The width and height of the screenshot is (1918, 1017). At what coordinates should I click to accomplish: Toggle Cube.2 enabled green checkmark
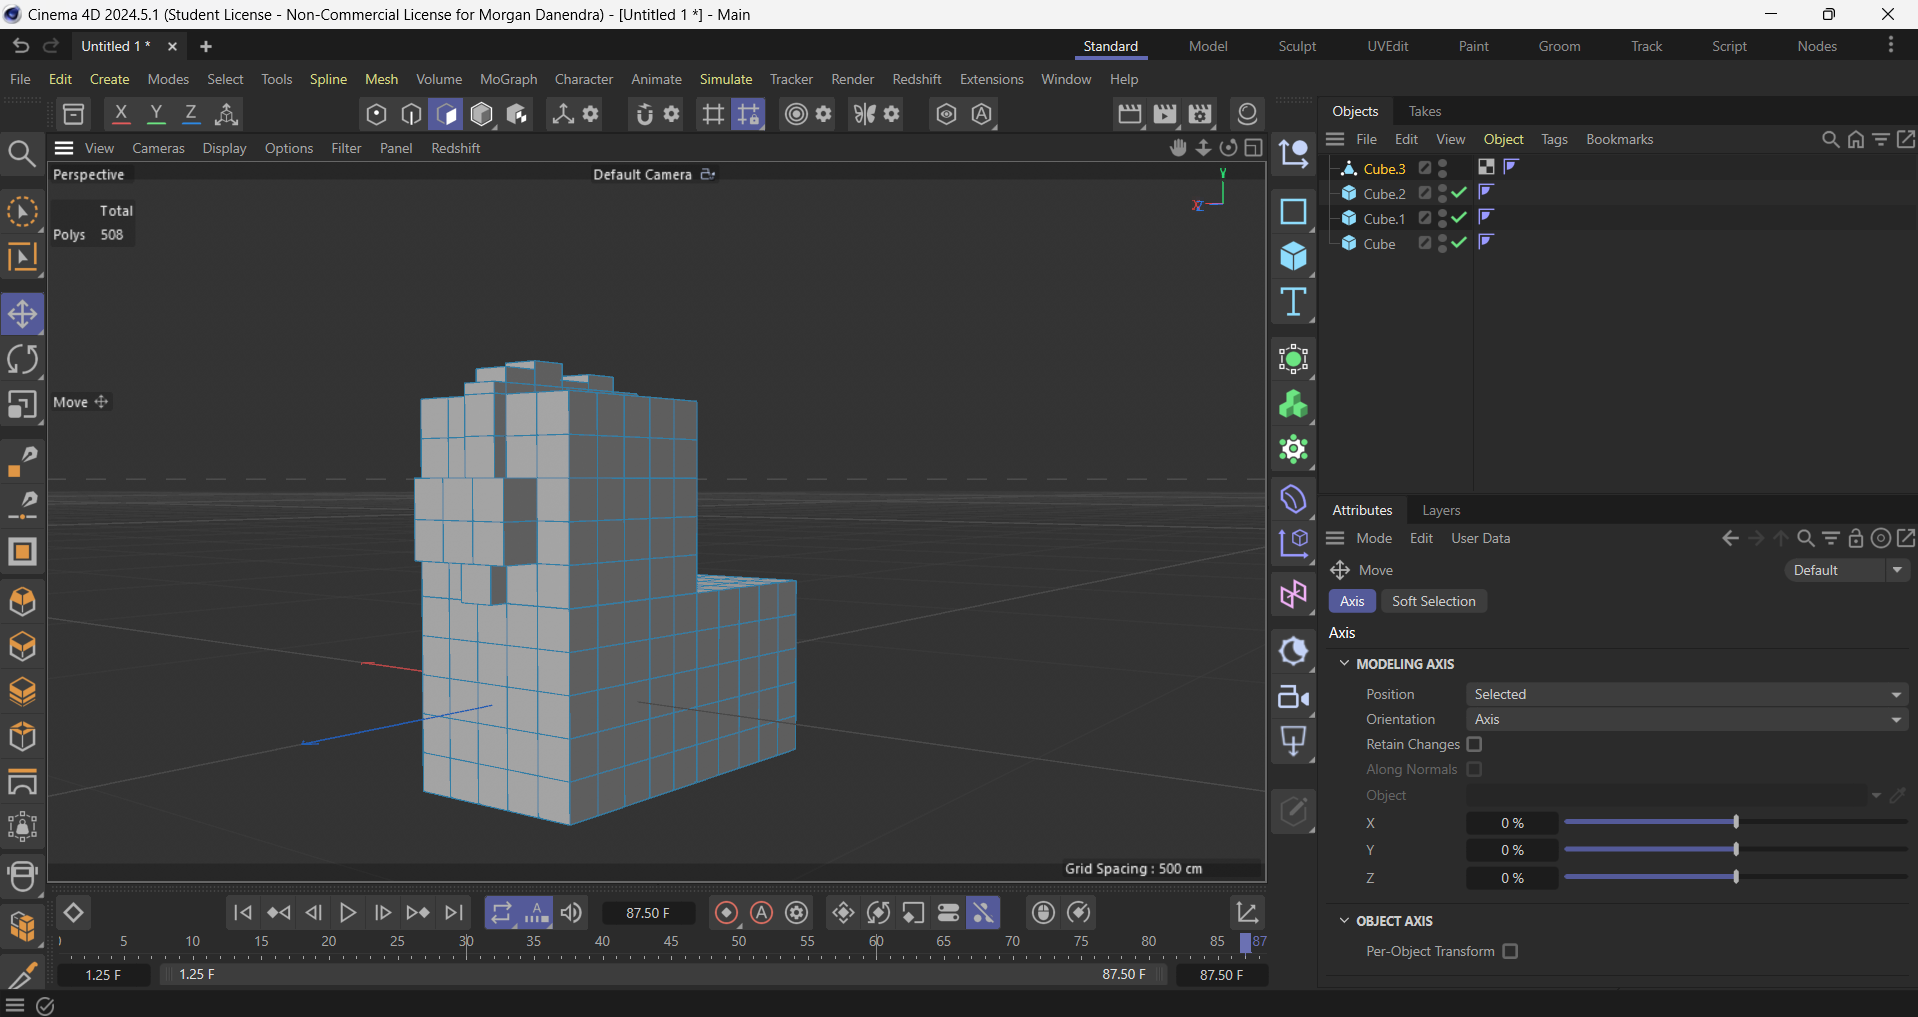1459,193
